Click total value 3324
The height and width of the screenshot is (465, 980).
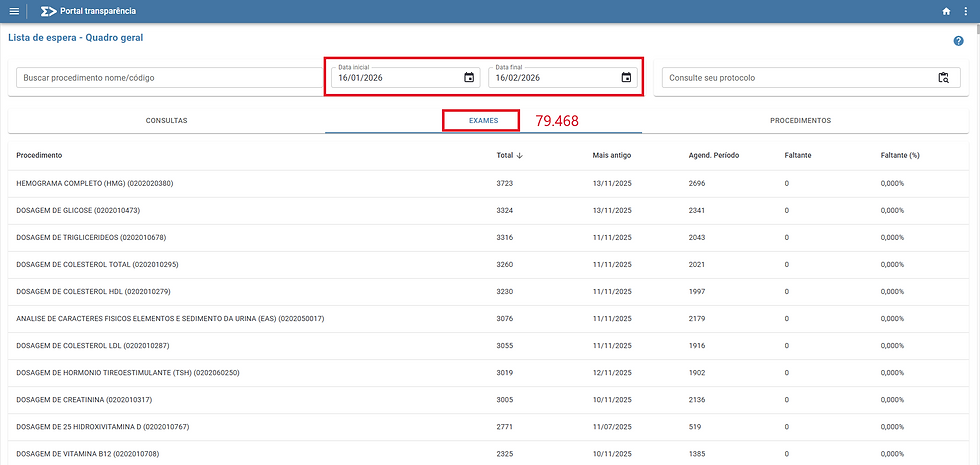pyautogui.click(x=504, y=211)
